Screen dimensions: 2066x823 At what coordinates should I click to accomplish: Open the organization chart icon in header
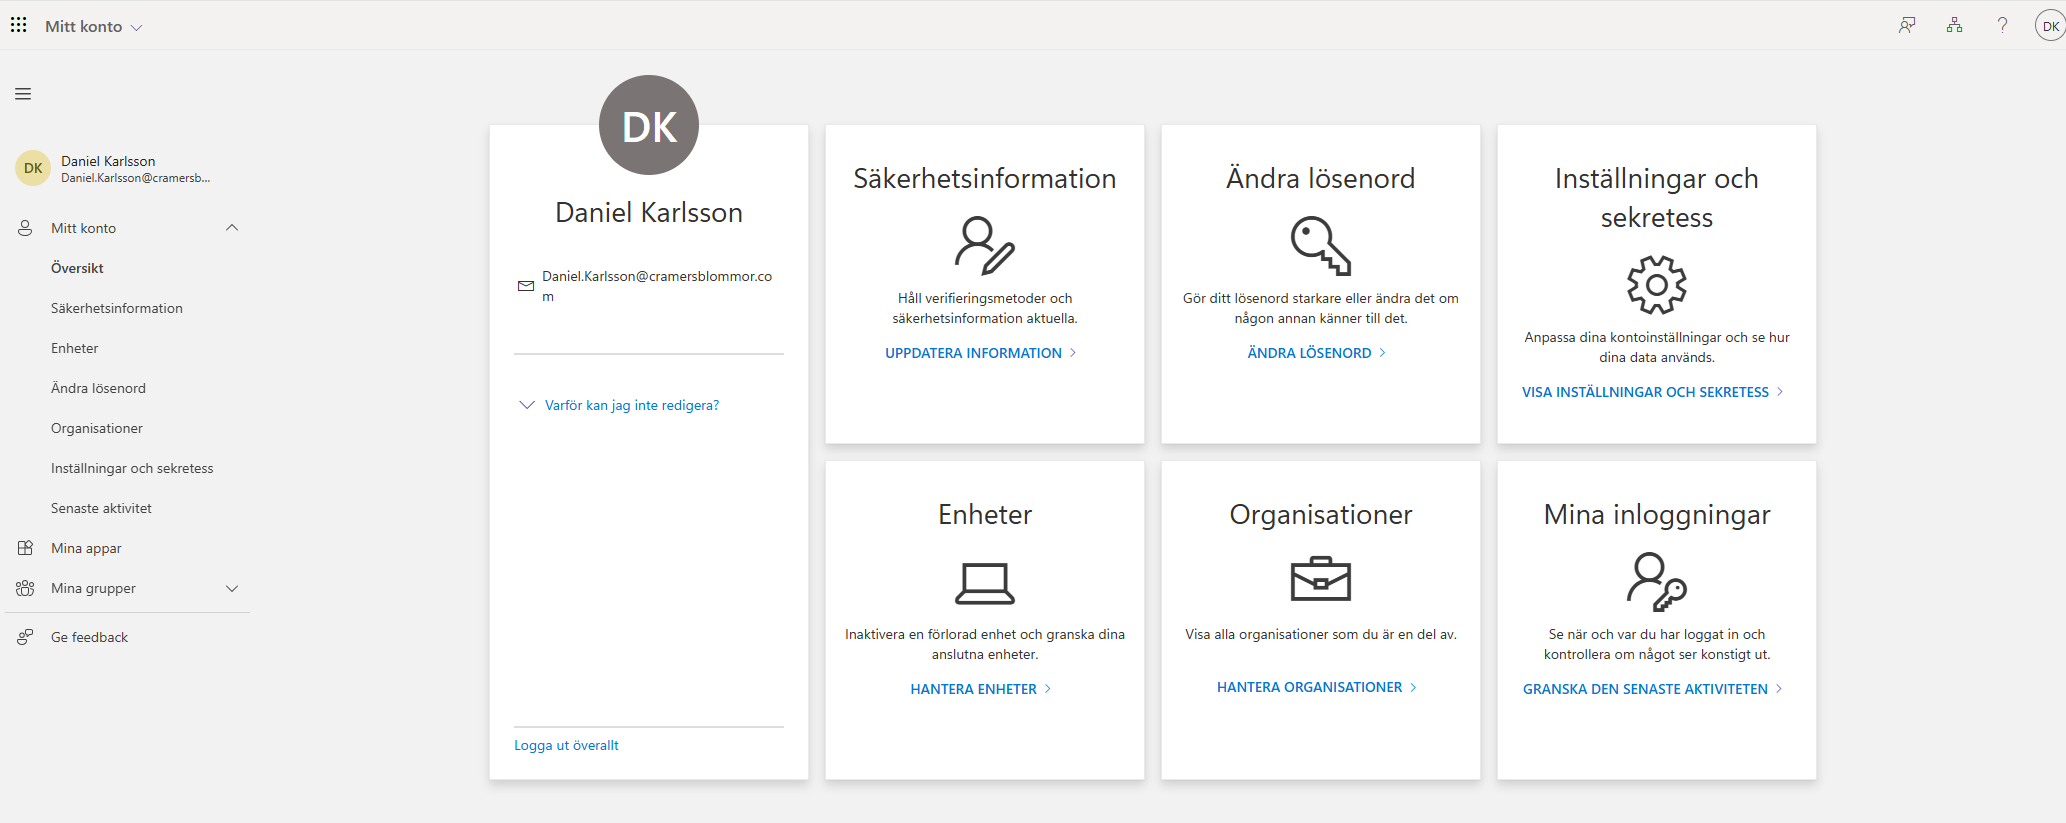tap(1954, 26)
